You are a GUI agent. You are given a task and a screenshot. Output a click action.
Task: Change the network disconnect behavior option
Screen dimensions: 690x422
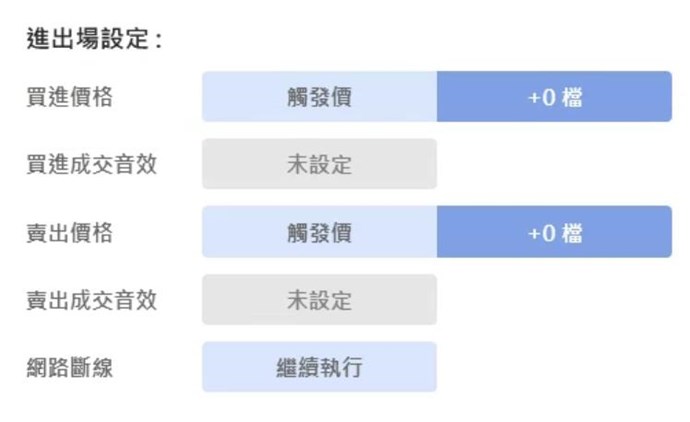pyautogui.click(x=319, y=367)
